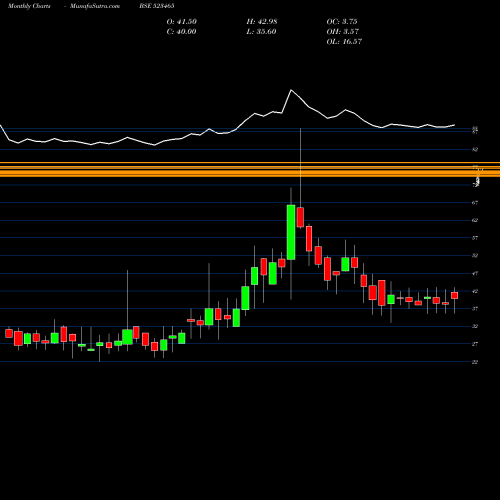The width and height of the screenshot is (500, 500).
Task: Click the 42 price axis label
Action: 475,291
